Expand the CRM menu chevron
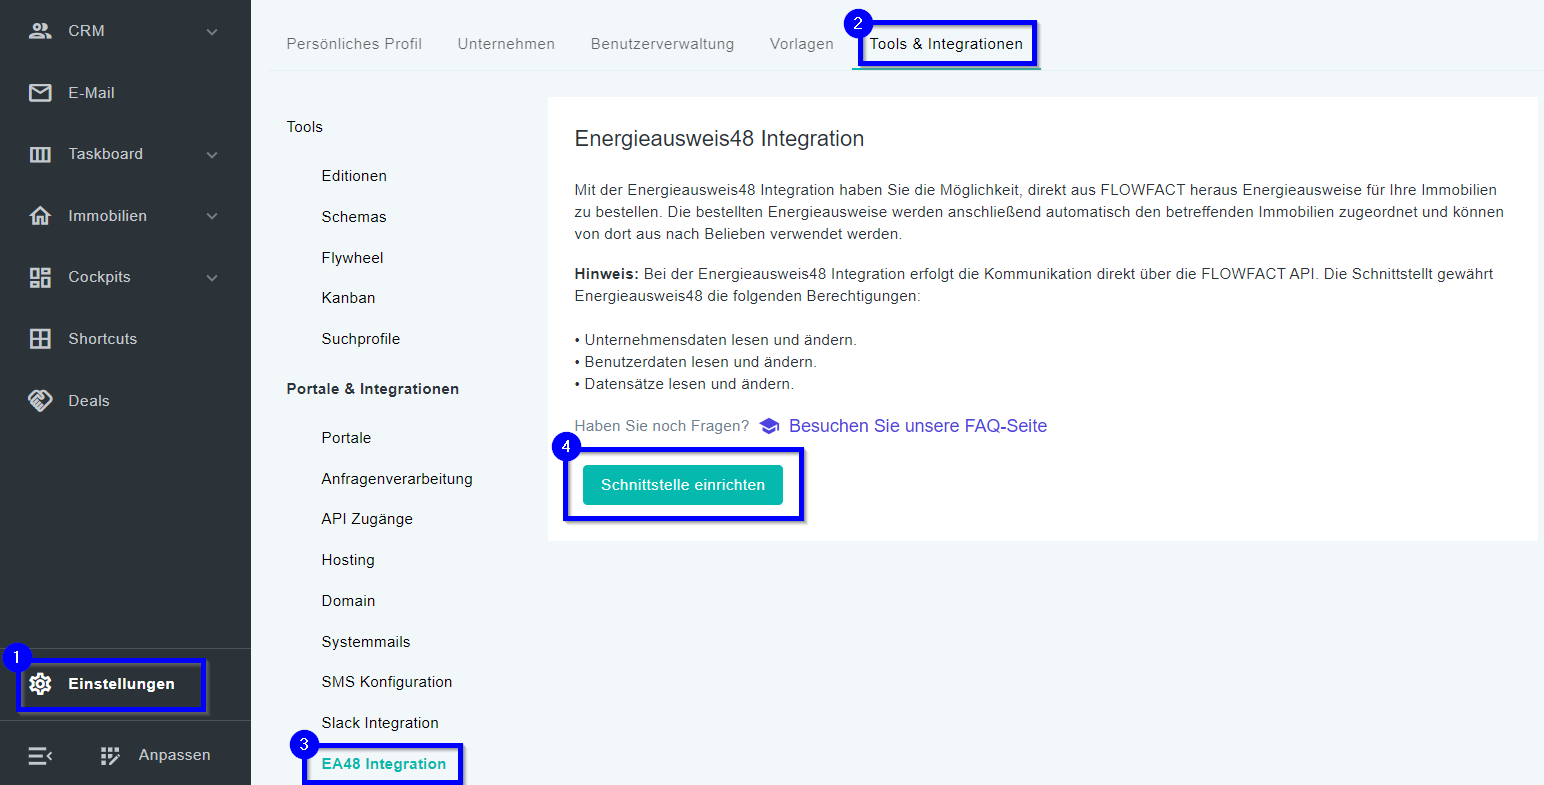The image size is (1544, 785). (x=212, y=32)
